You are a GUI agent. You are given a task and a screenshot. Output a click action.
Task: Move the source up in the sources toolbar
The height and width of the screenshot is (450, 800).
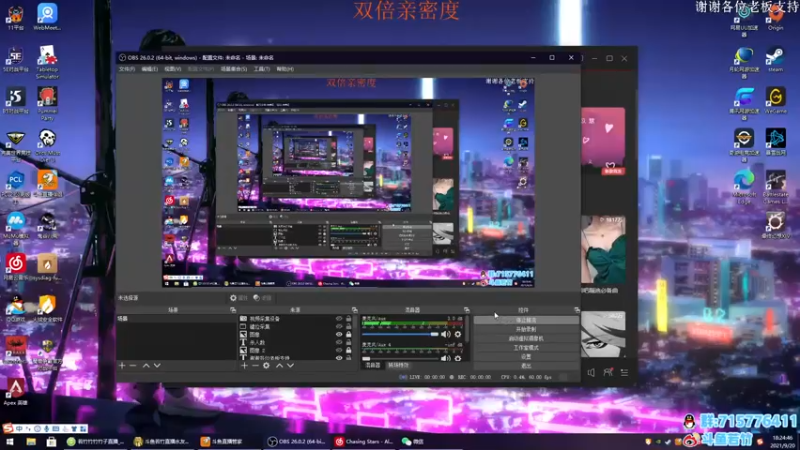coord(279,365)
